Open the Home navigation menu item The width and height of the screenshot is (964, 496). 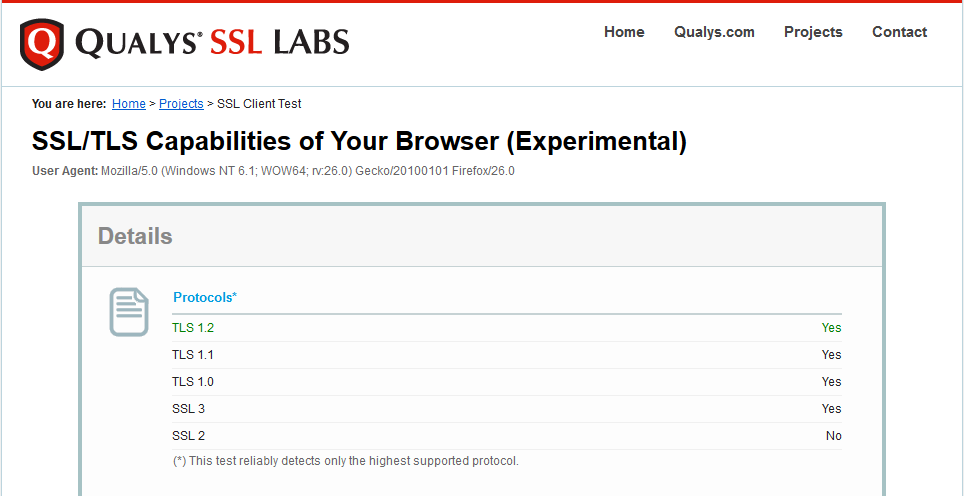[624, 32]
